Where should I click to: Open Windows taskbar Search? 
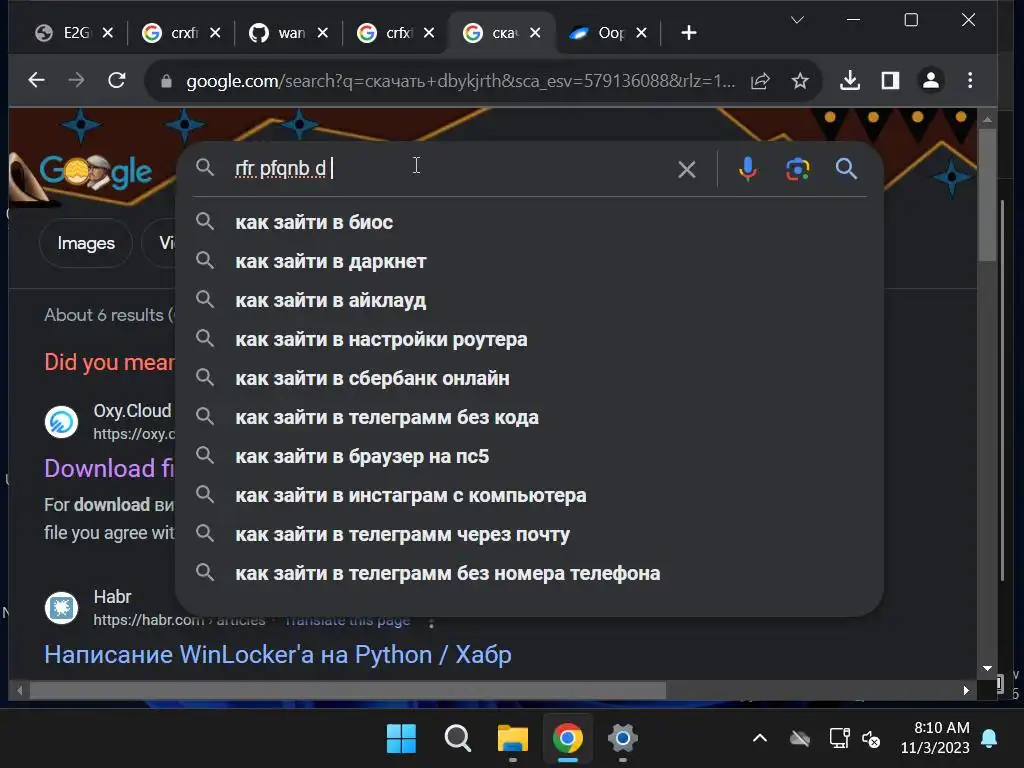click(457, 739)
